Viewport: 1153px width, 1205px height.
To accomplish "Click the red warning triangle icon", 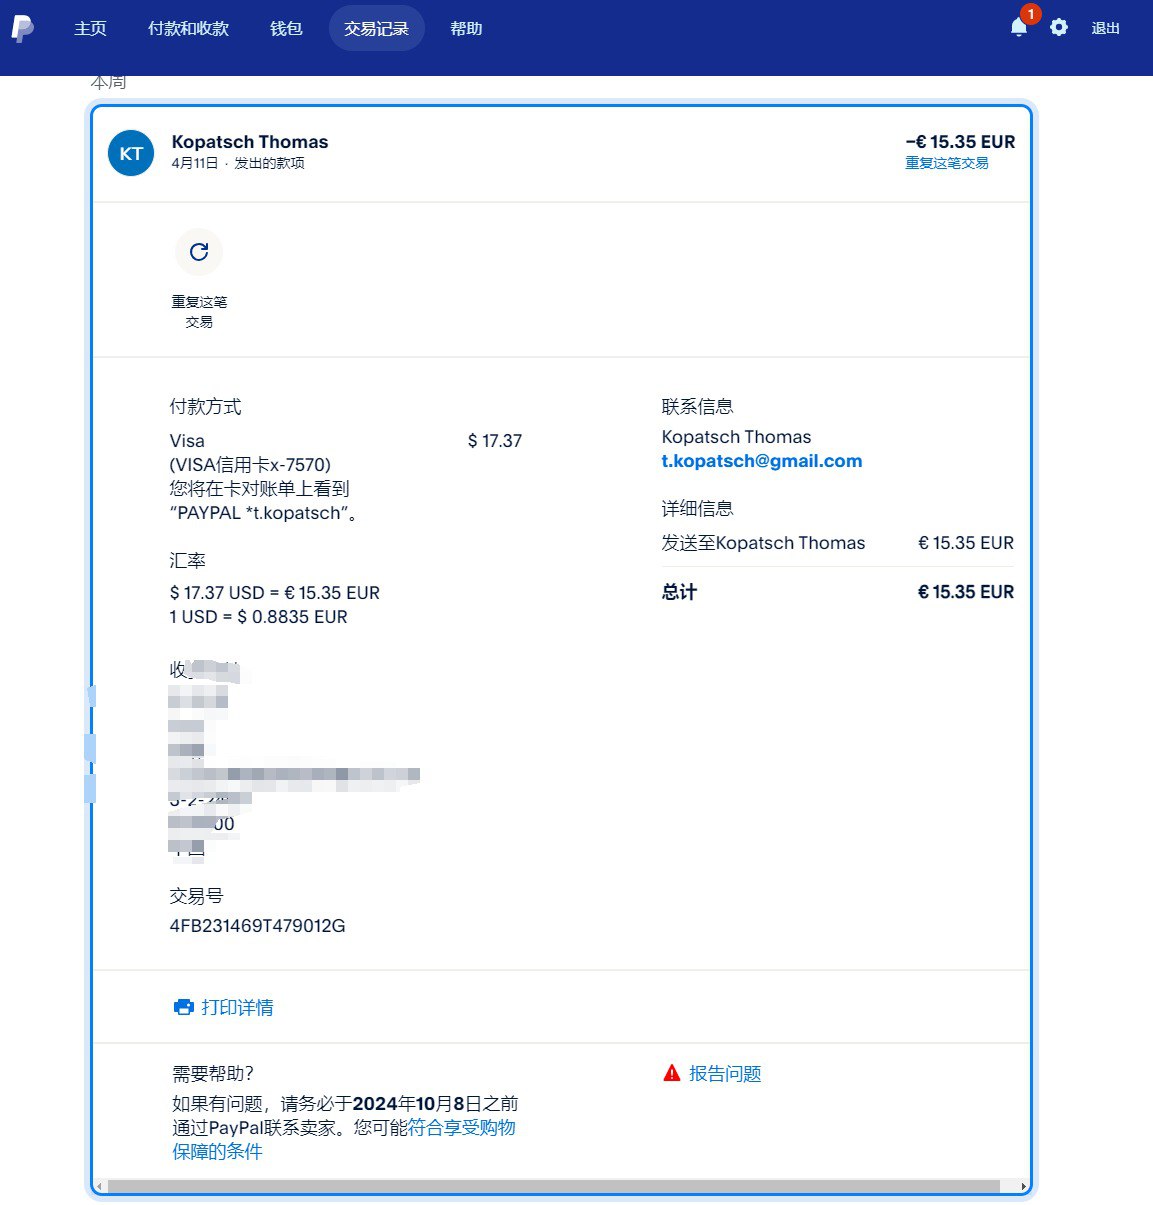I will coord(672,1073).
